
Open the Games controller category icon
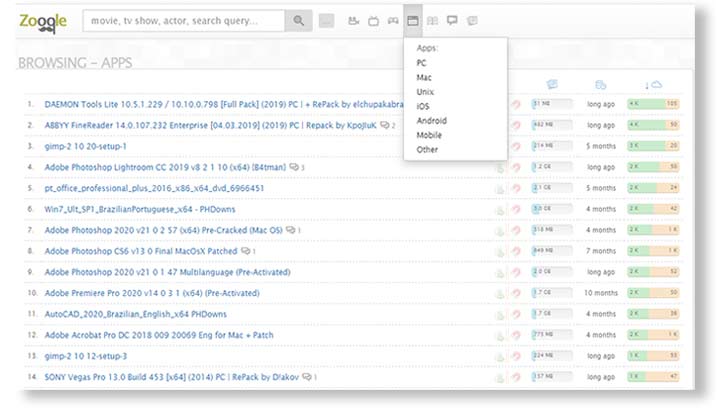point(393,21)
